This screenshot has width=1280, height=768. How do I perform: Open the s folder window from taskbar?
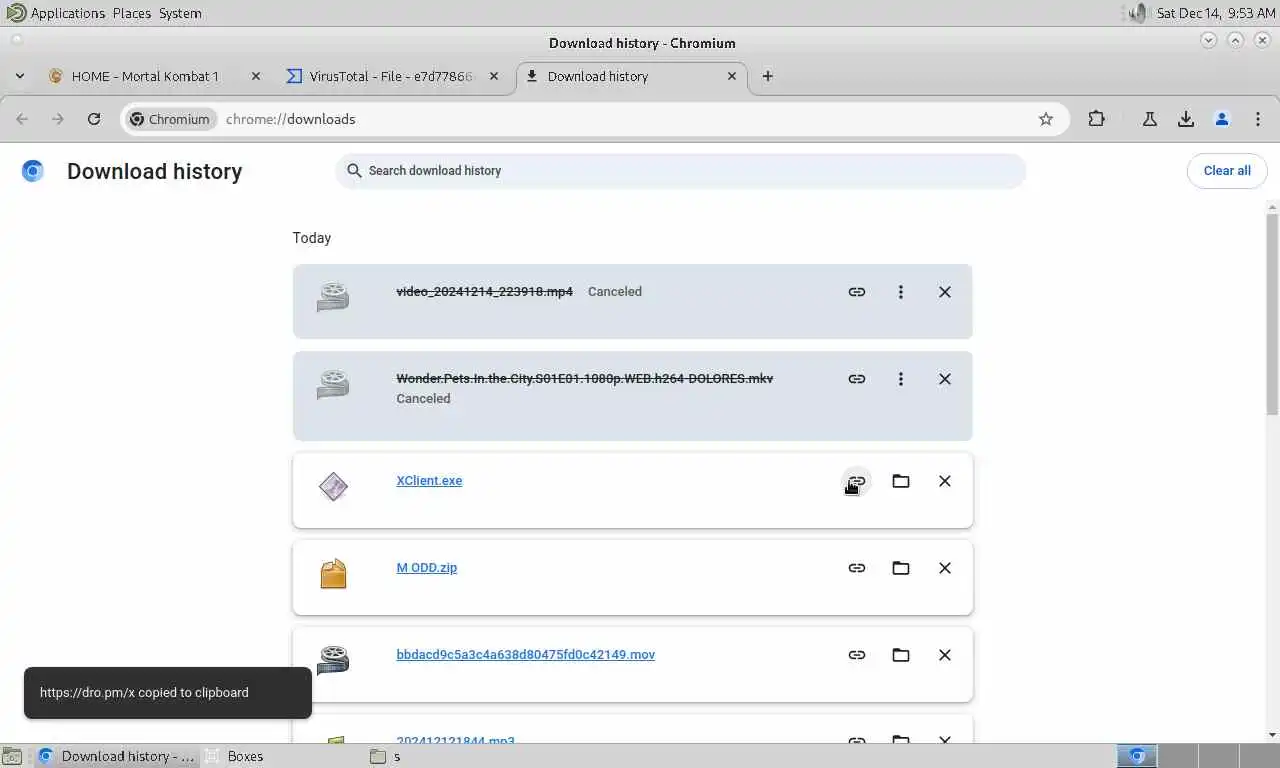coord(446,756)
